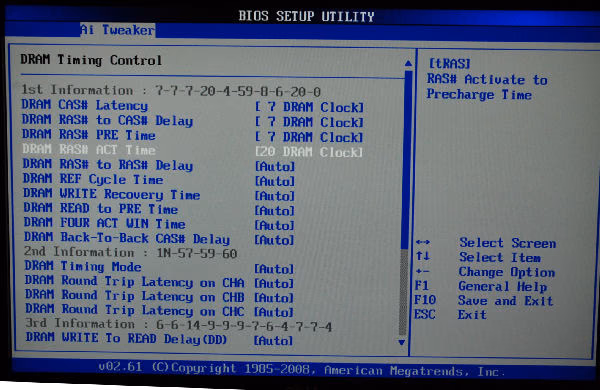600x390 pixels.
Task: Open RAS# to RAS# Delay Auto value
Action: pos(275,166)
